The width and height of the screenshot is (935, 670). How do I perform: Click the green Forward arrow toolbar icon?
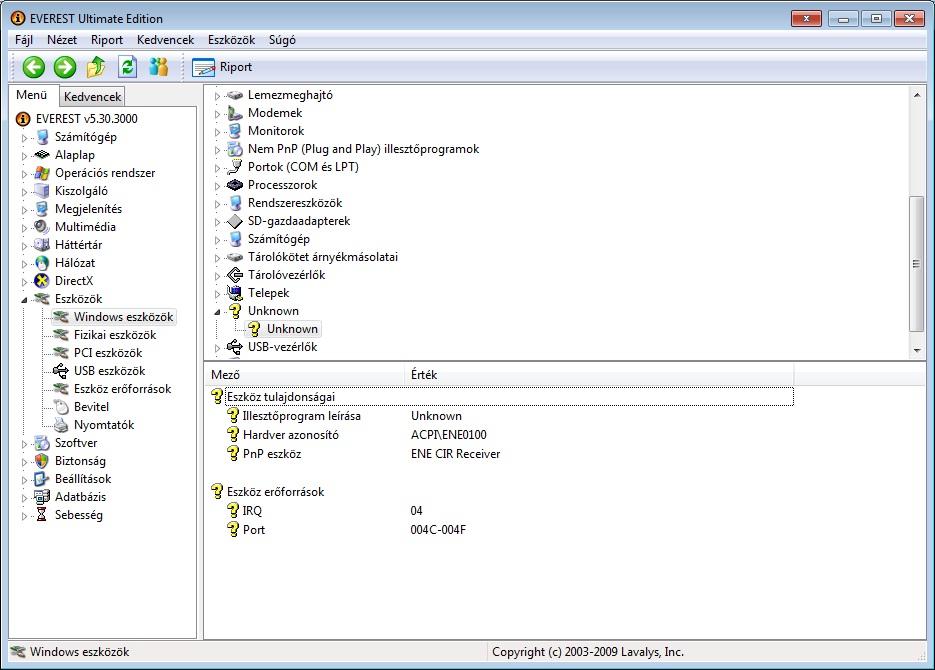[65, 67]
